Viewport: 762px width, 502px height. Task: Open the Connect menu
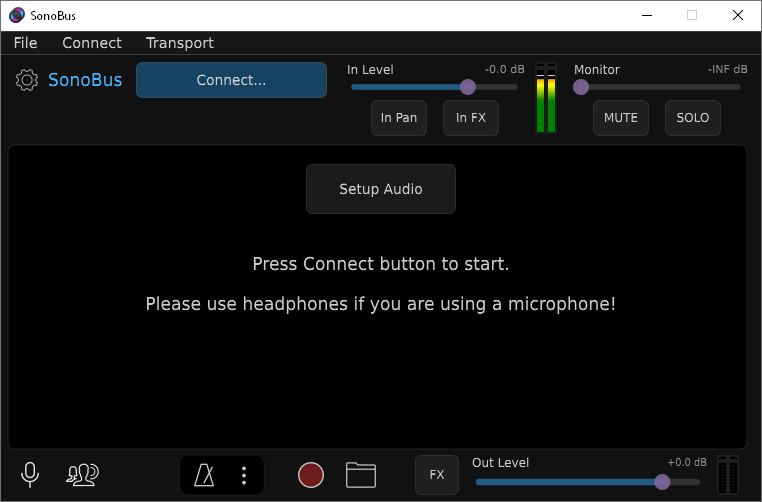pyautogui.click(x=92, y=43)
